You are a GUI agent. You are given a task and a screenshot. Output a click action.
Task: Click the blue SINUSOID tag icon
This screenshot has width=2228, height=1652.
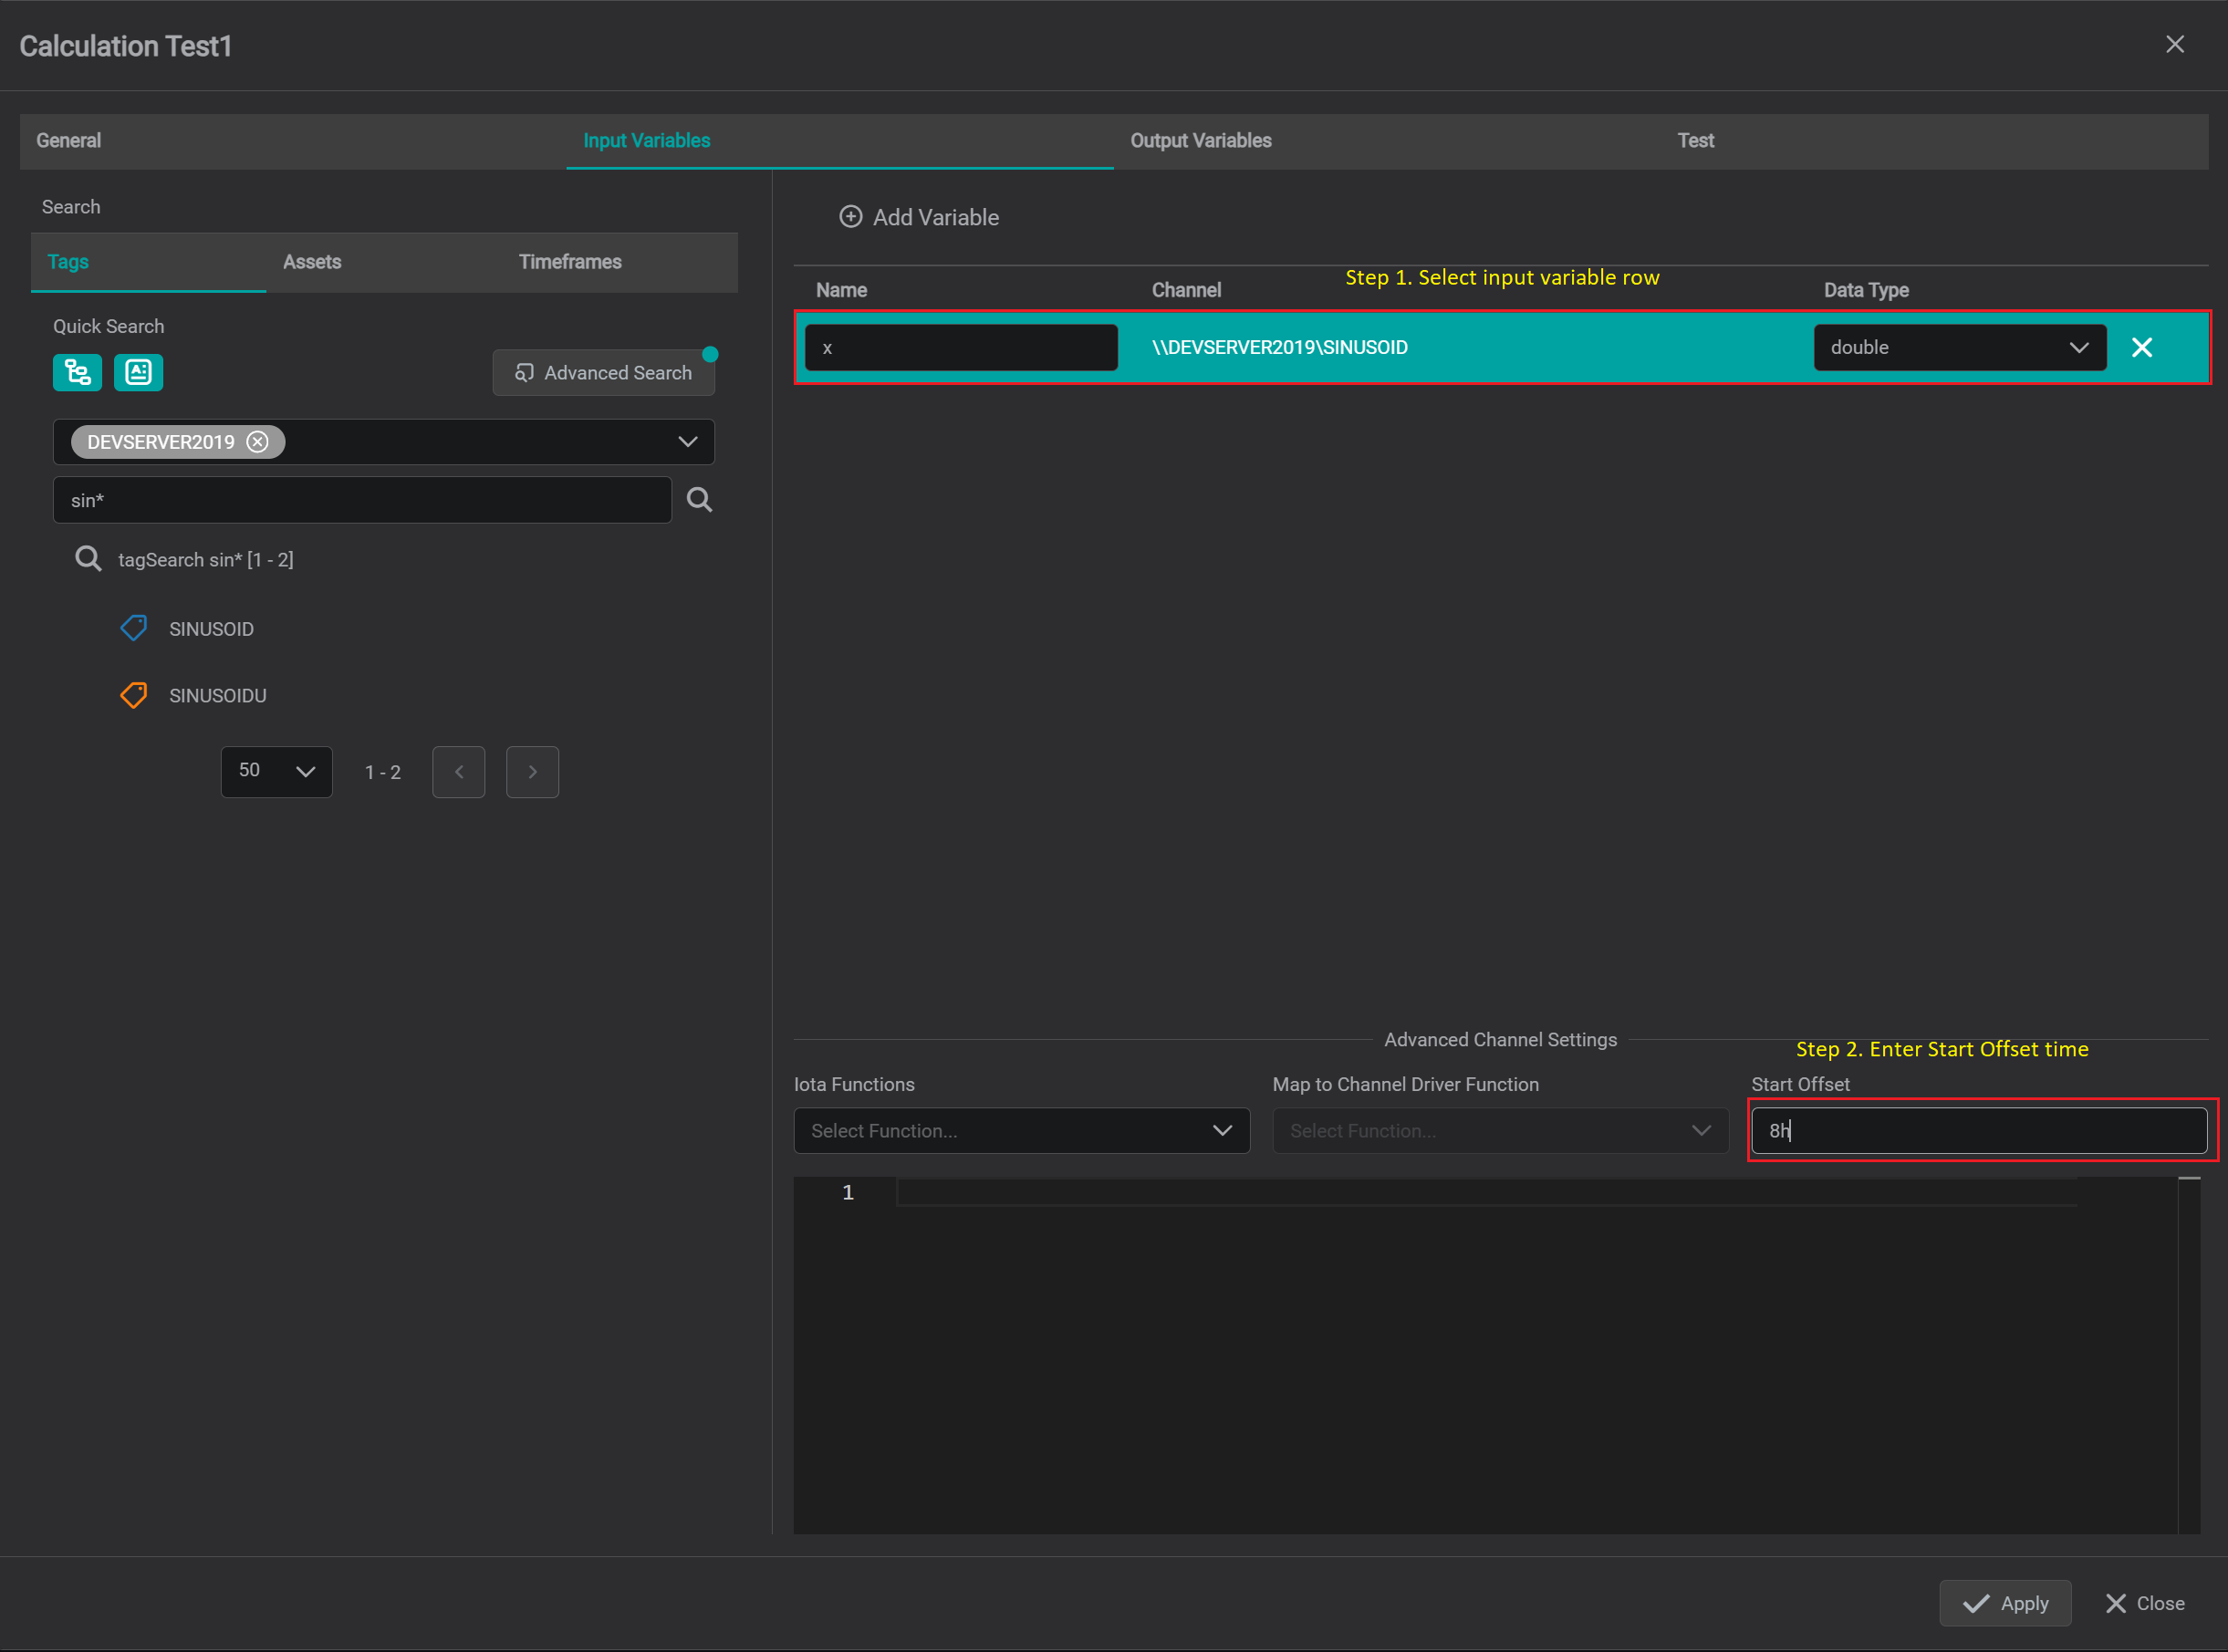134,628
